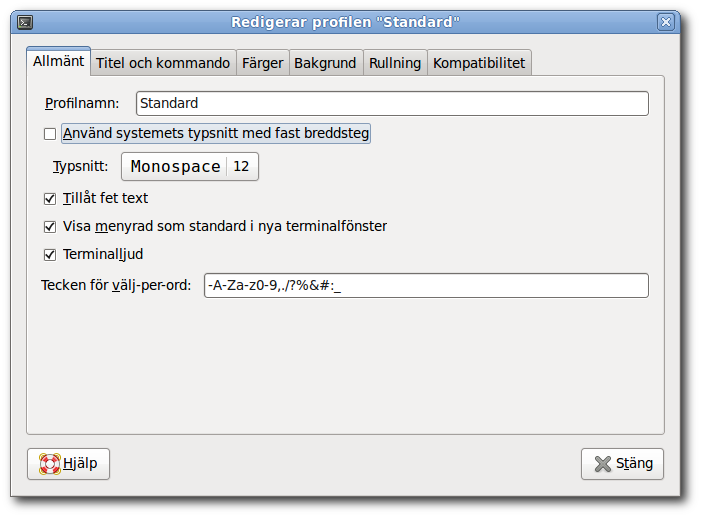
Task: Uncheck Tillåt fet text
Action: pos(50,199)
